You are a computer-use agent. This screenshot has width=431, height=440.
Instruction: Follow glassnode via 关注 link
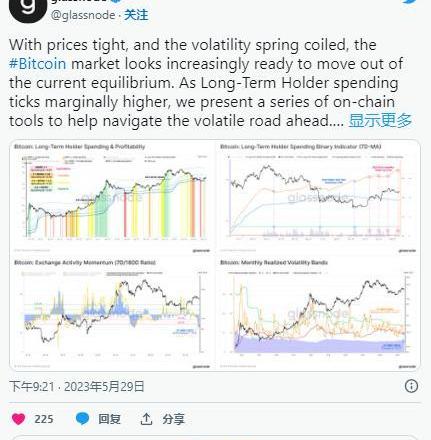tap(136, 15)
